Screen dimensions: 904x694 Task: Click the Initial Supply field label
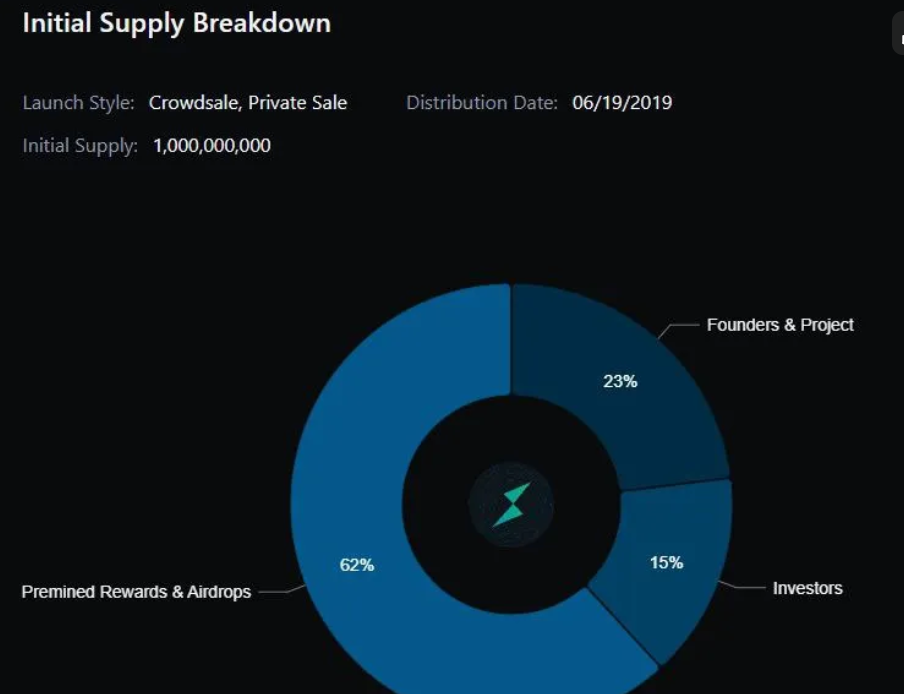(80, 146)
